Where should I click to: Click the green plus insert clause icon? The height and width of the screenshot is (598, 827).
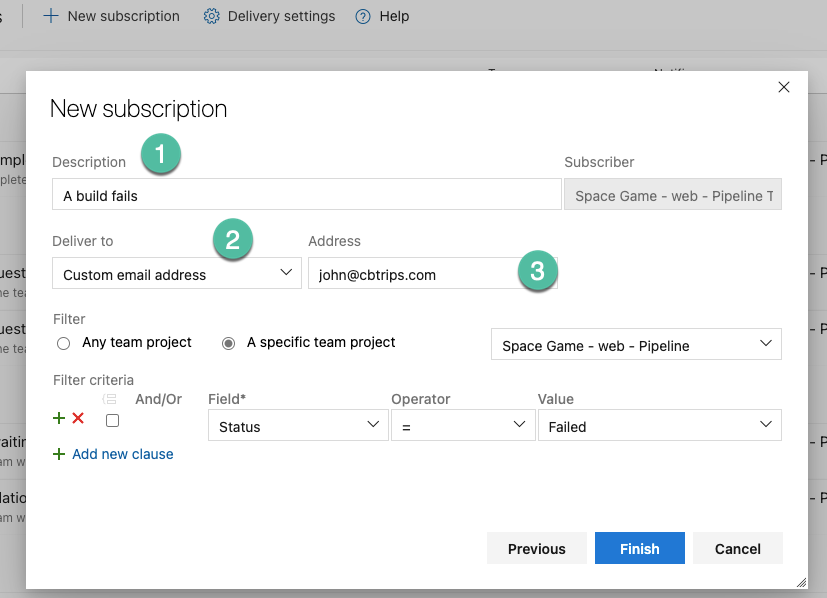(59, 418)
